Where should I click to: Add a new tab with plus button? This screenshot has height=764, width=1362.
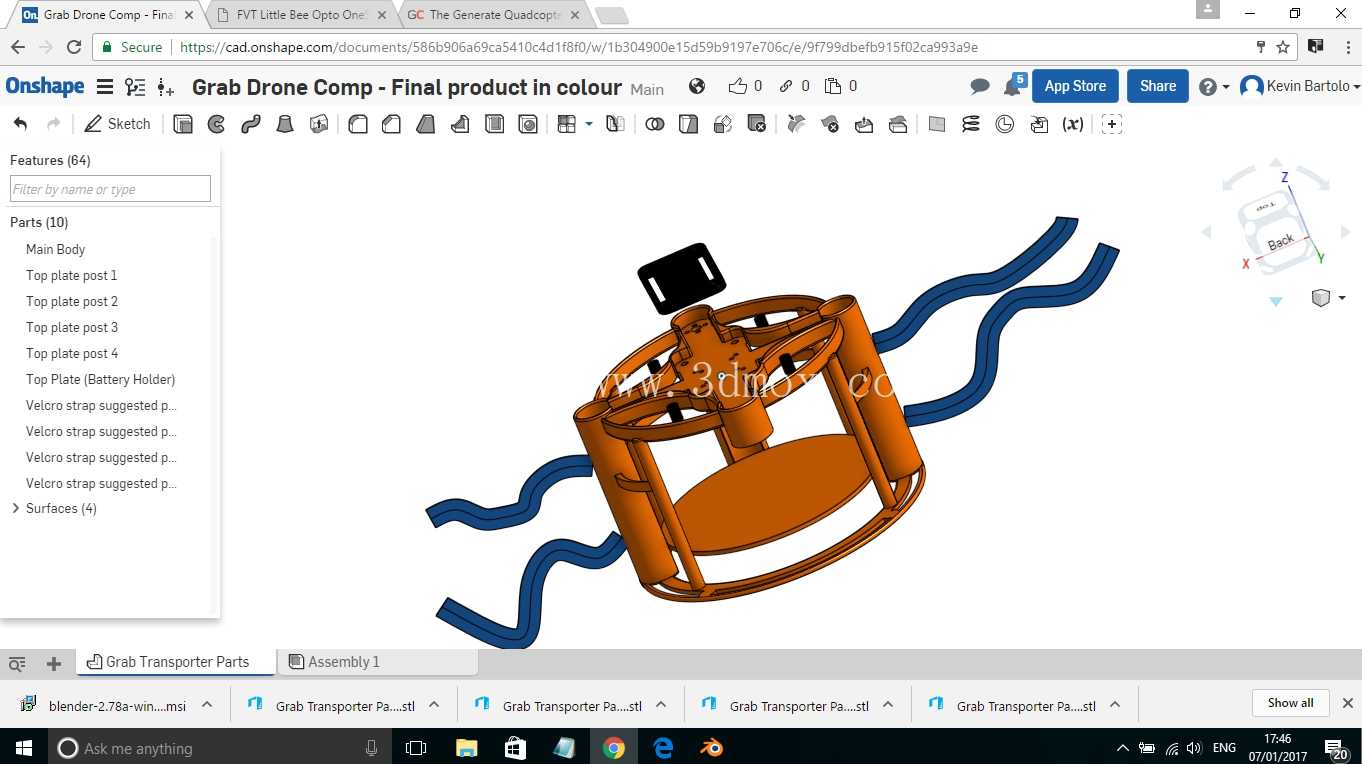pos(54,663)
